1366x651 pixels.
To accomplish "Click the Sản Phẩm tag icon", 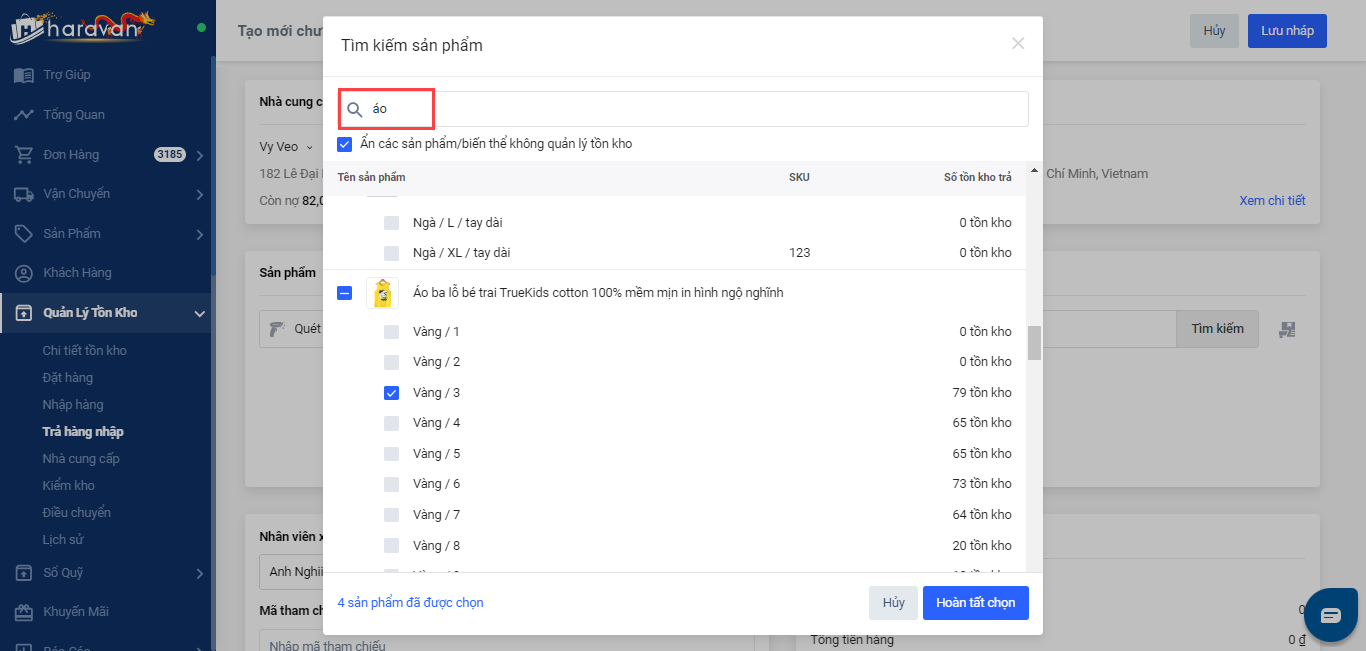I will point(24,234).
